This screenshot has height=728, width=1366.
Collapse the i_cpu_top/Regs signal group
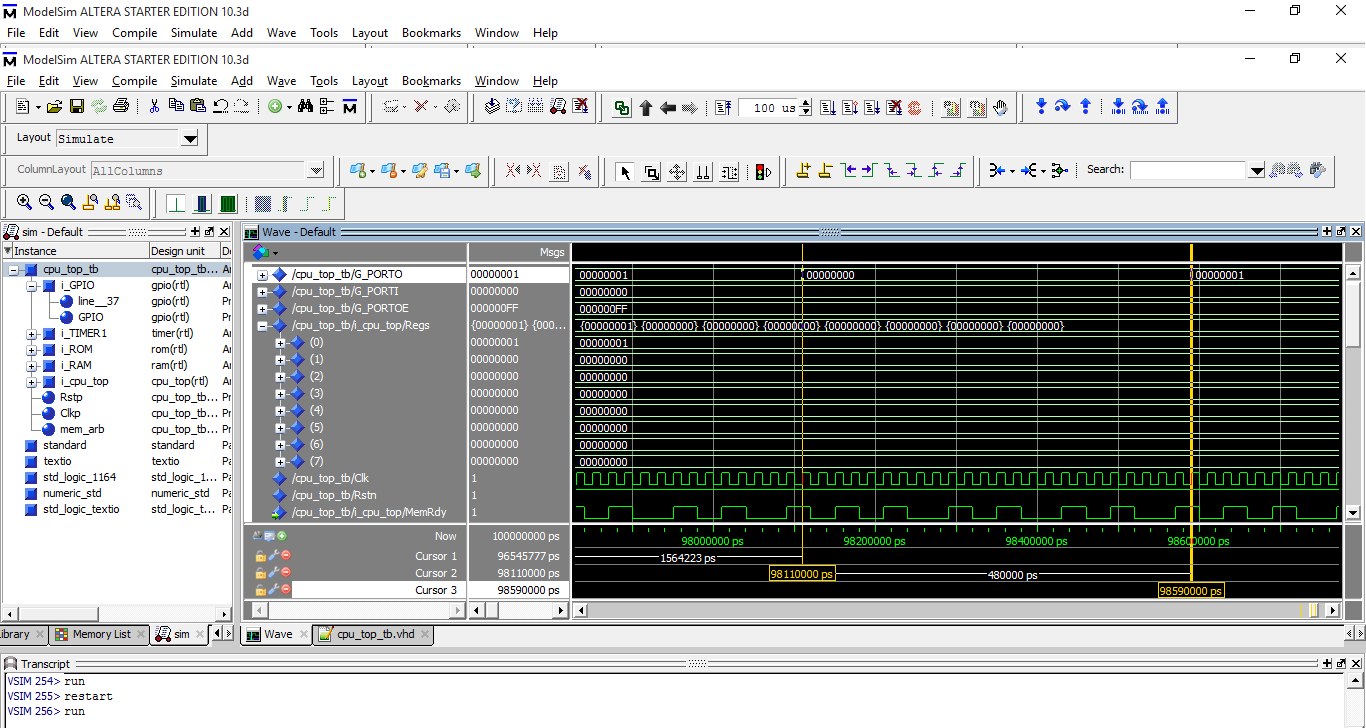(x=263, y=326)
